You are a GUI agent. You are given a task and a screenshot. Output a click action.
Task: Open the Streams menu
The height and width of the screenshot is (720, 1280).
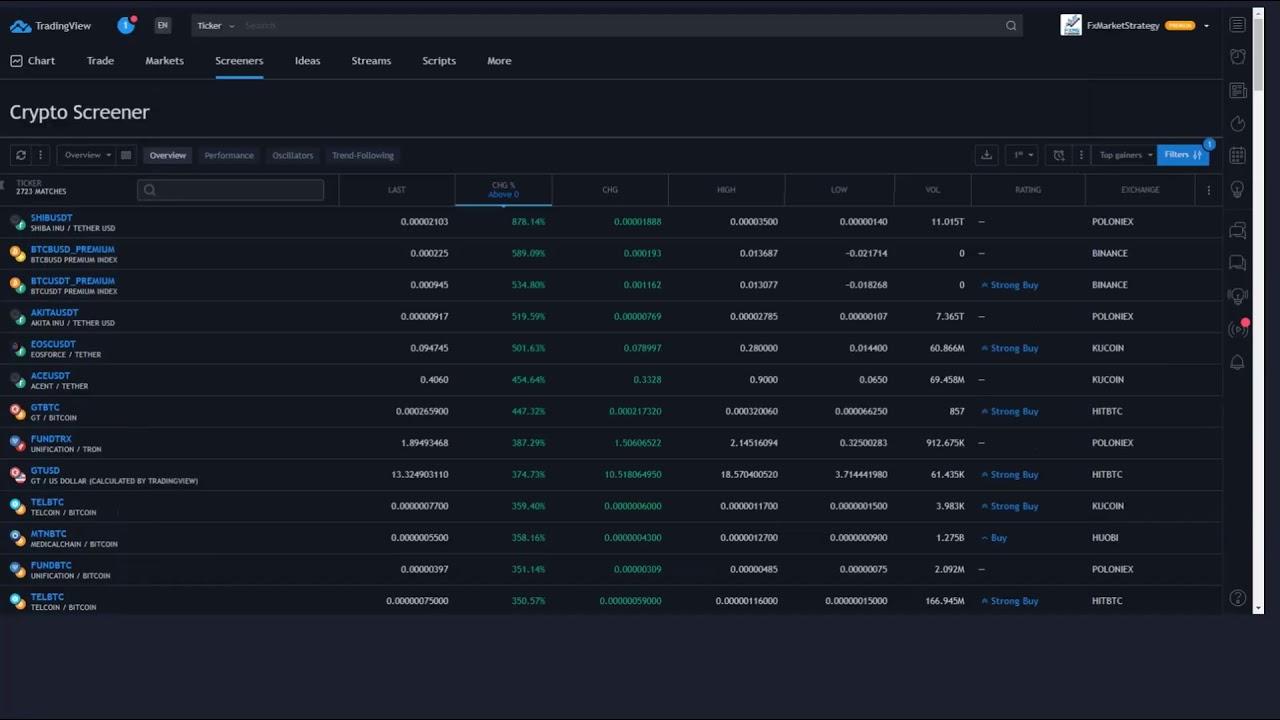pos(371,61)
